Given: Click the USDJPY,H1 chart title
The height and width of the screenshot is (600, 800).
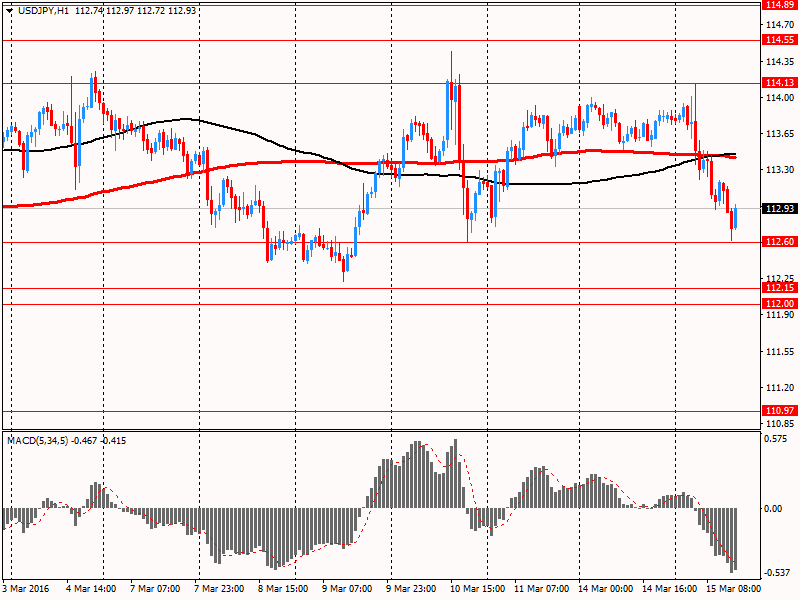Looking at the screenshot, I should coord(39,9).
